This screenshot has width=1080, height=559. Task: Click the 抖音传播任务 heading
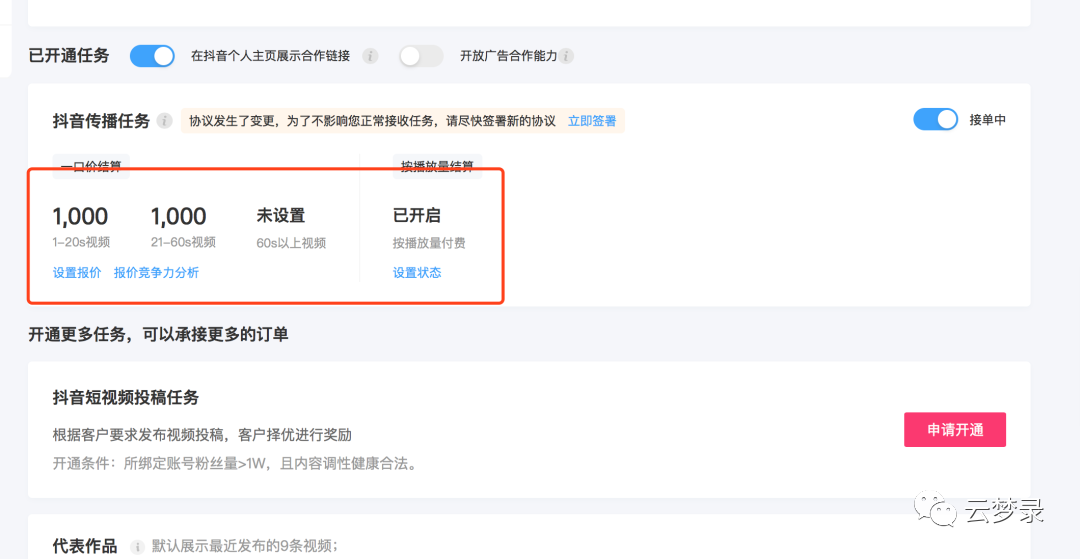(101, 121)
